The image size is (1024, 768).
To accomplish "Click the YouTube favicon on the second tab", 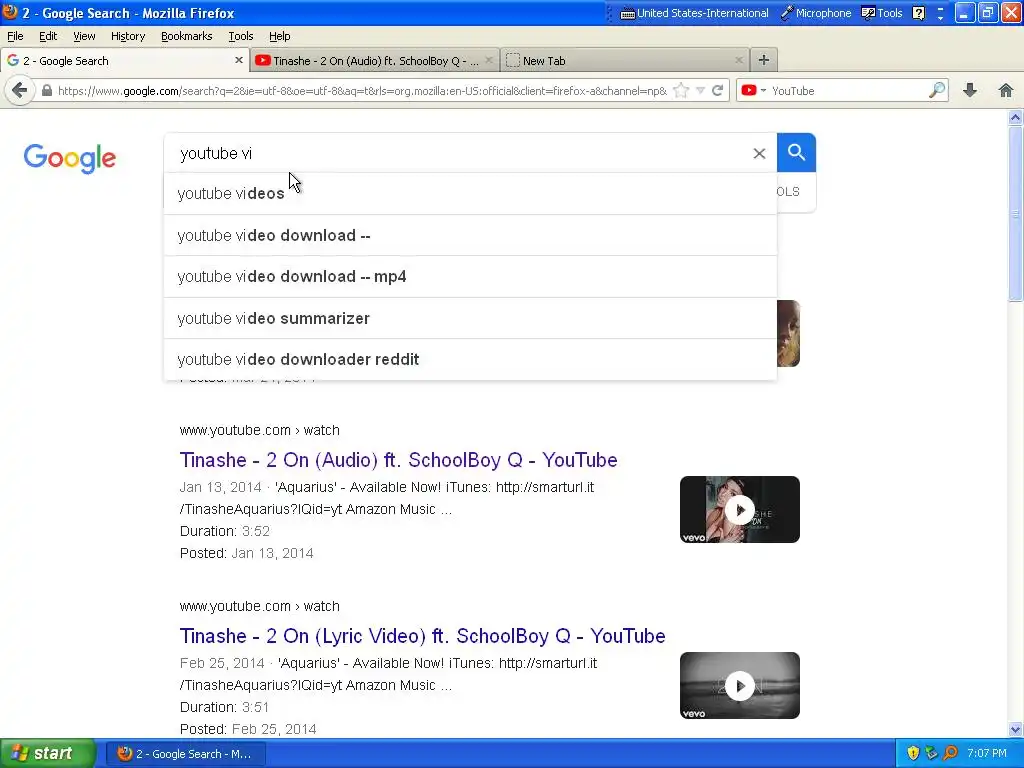I will [x=263, y=60].
